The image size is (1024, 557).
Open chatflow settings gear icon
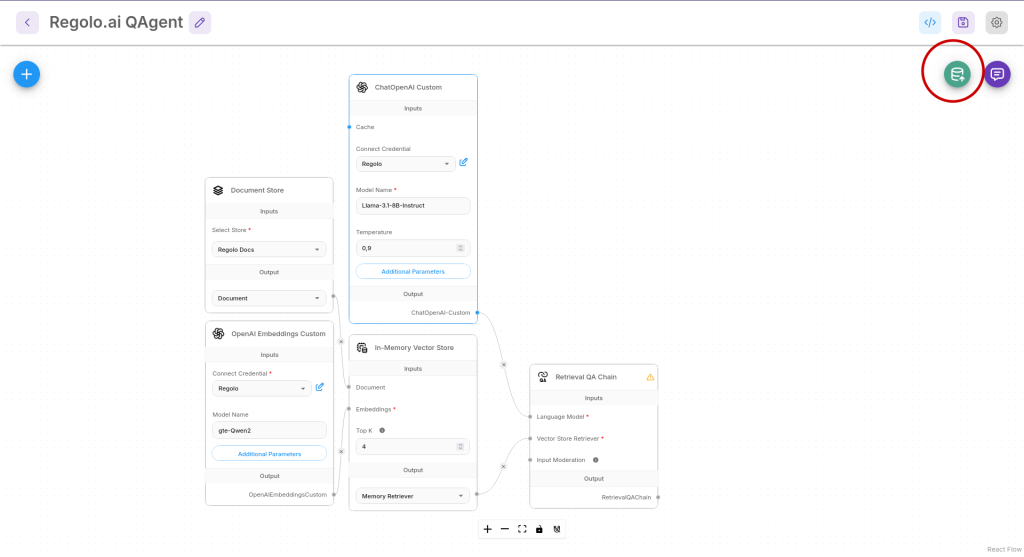tap(997, 22)
